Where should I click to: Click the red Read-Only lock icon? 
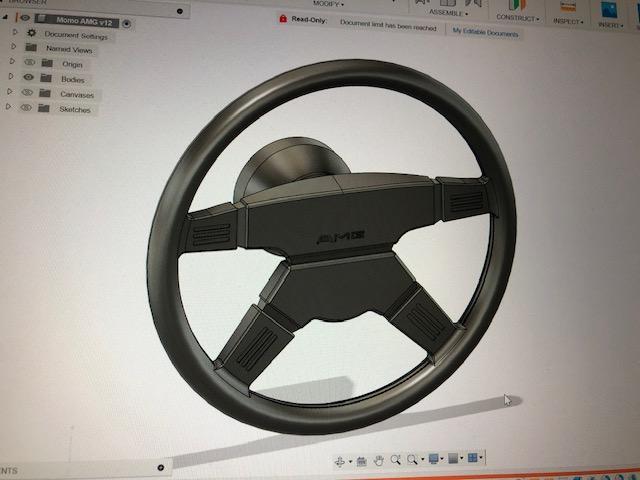point(283,18)
